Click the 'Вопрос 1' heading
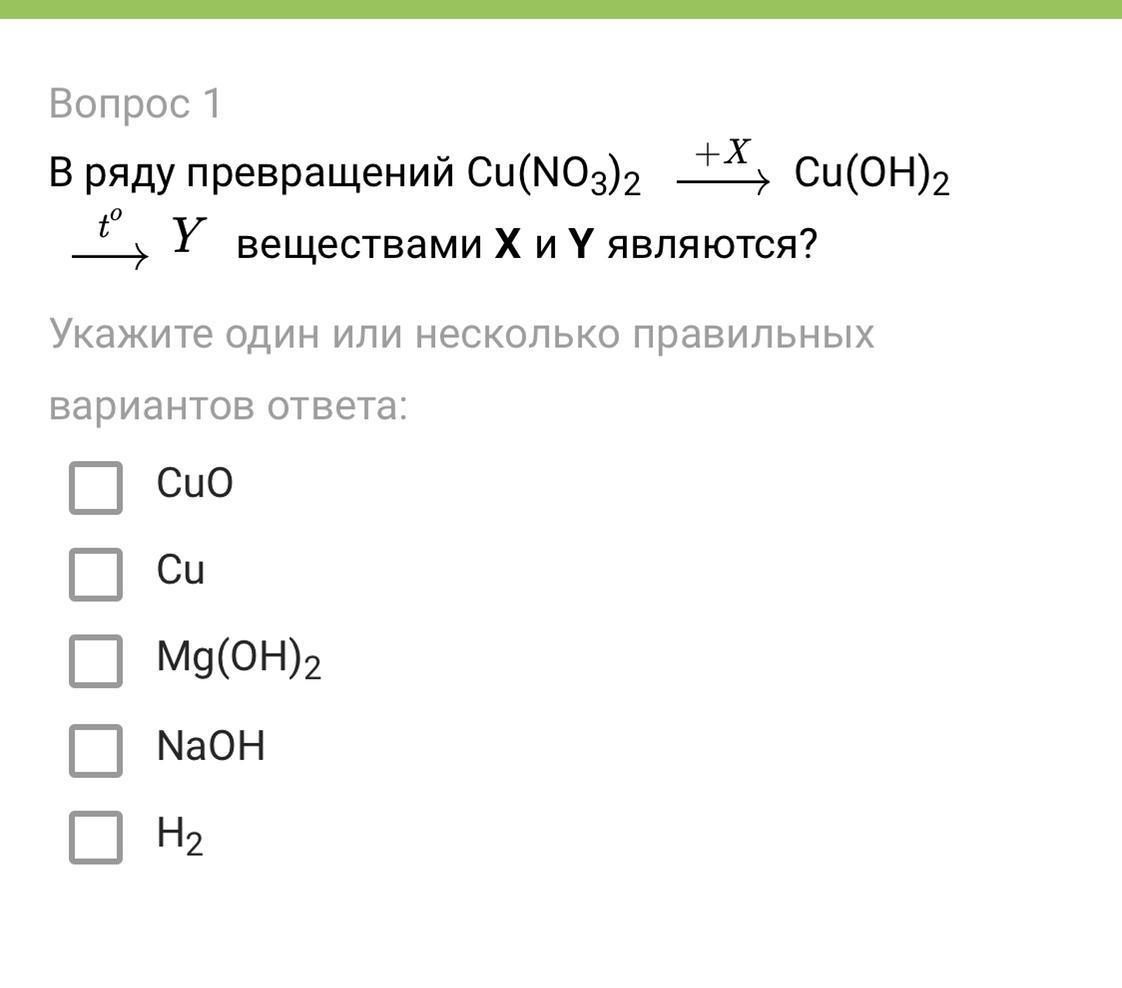This screenshot has height=988, width=1122. click(135, 104)
